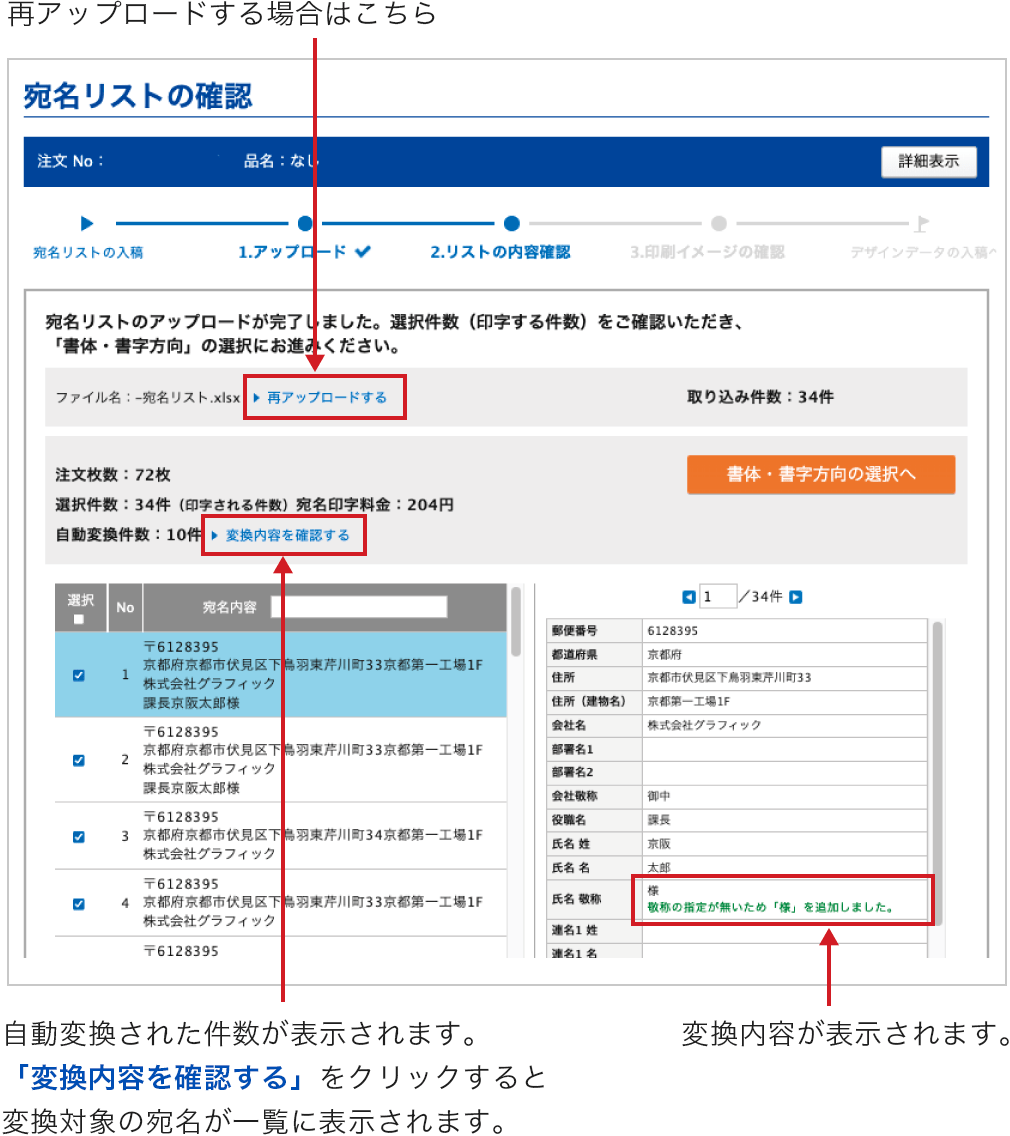Click the 2.リストの内容確認 step circle
The width and height of the screenshot is (1010, 1136).
coord(511,224)
